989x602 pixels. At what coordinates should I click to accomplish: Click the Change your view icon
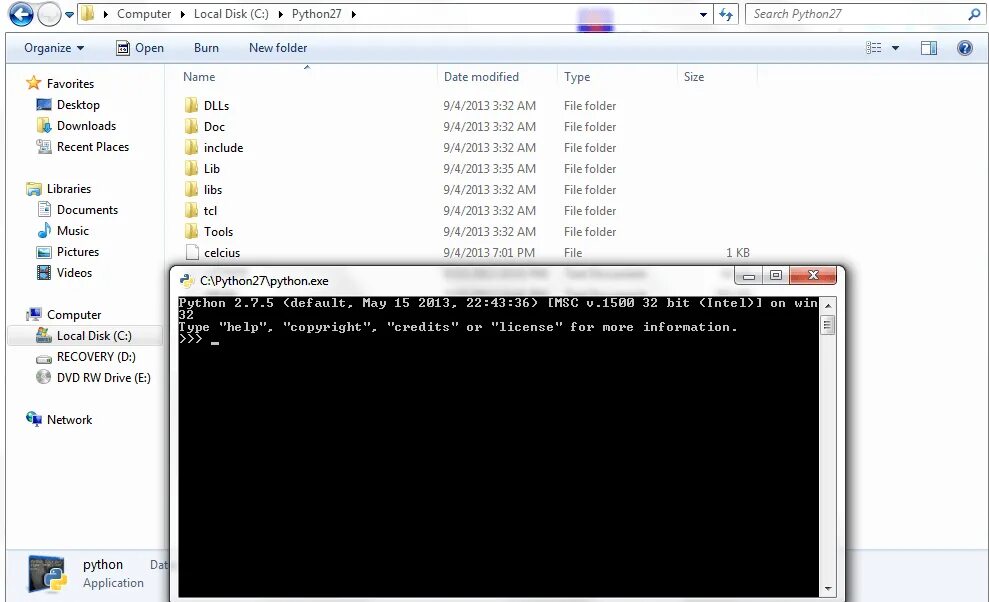(x=874, y=48)
